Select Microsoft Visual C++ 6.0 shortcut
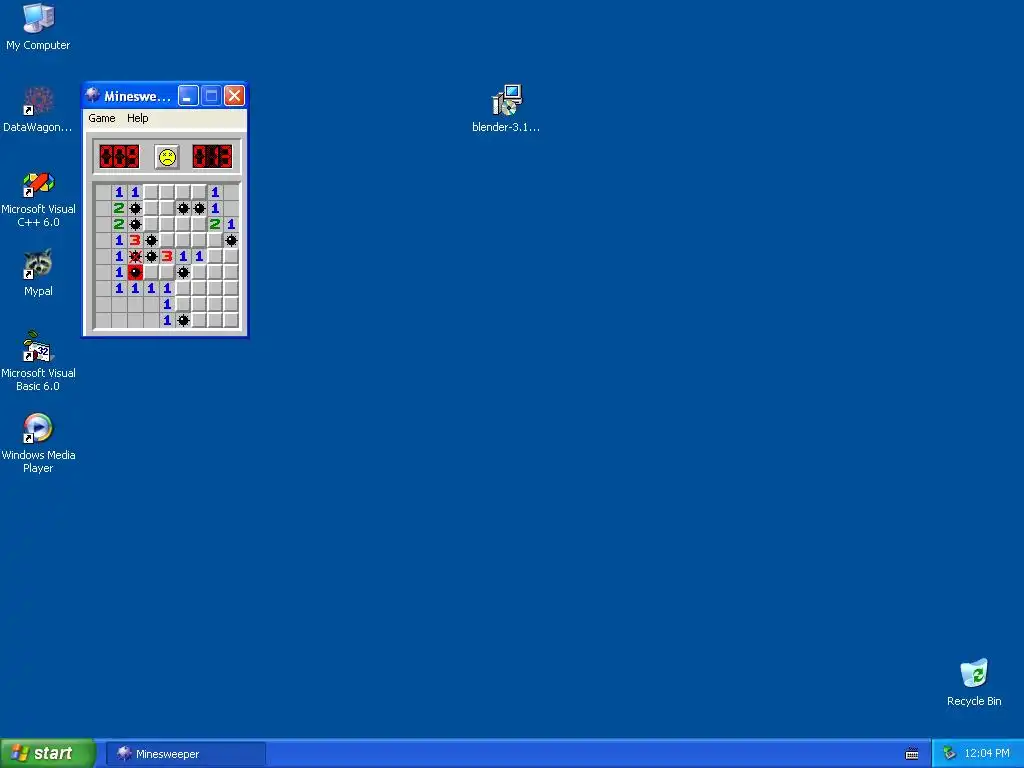This screenshot has width=1024, height=768. coord(38,199)
